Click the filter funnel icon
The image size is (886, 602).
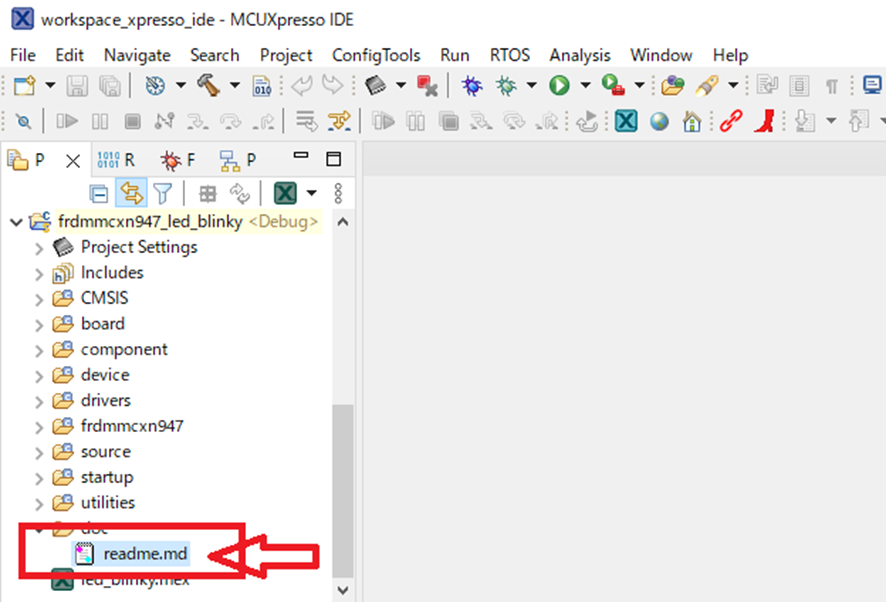pyautogui.click(x=163, y=194)
